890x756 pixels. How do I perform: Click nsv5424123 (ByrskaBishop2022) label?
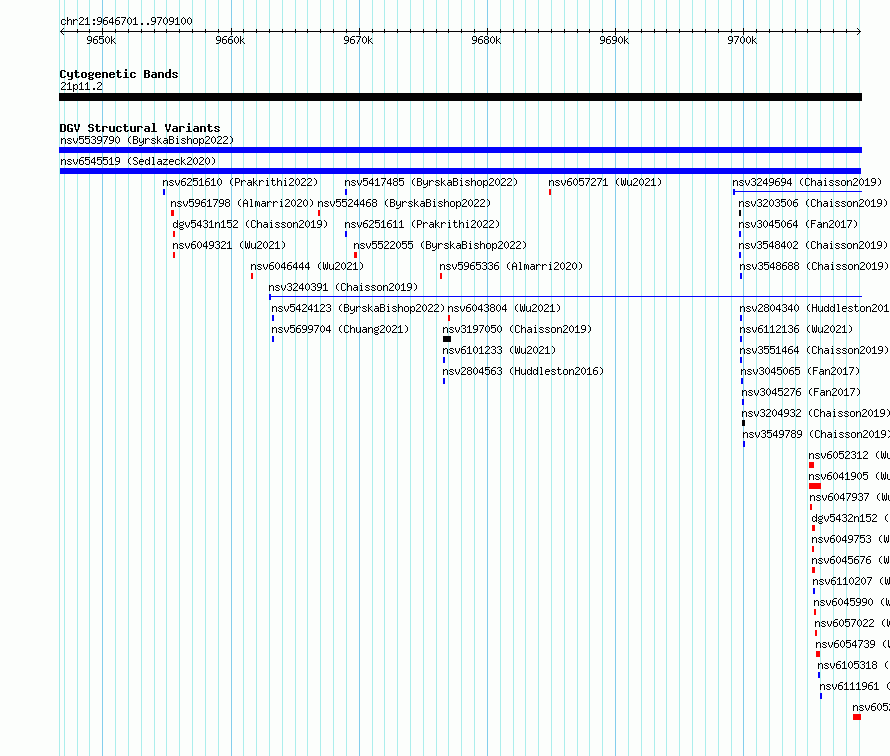(358, 308)
